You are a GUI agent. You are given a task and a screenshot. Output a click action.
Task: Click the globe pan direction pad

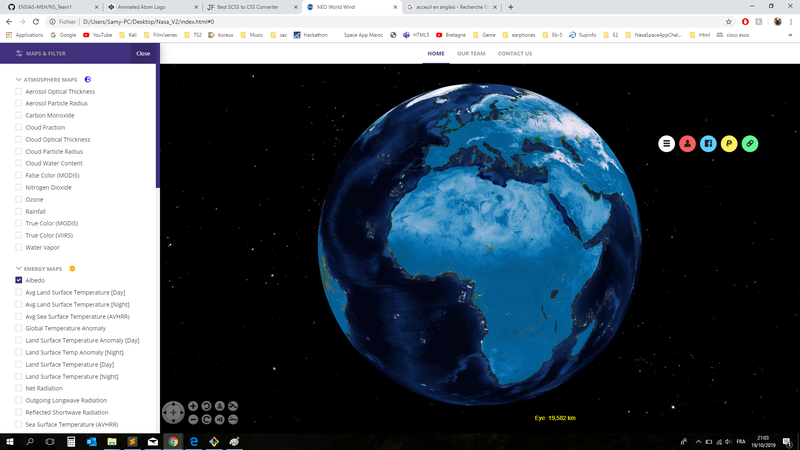[173, 412]
